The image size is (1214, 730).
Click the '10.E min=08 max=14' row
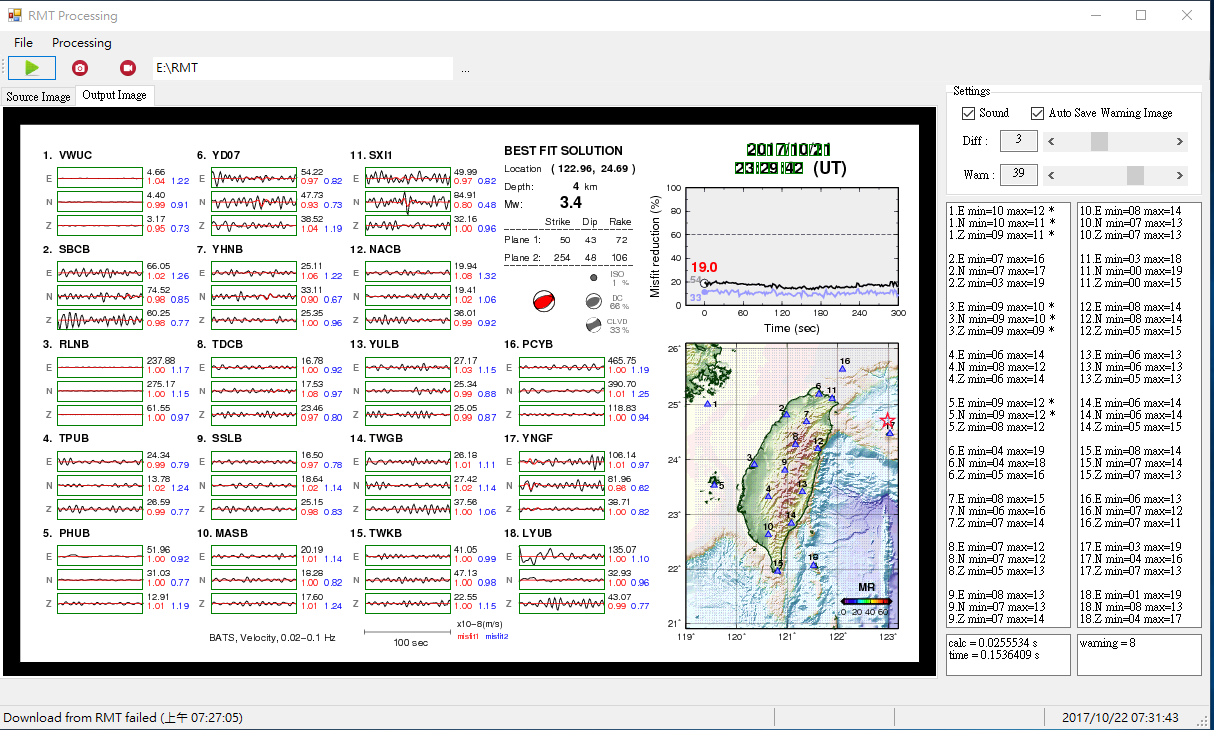1131,211
